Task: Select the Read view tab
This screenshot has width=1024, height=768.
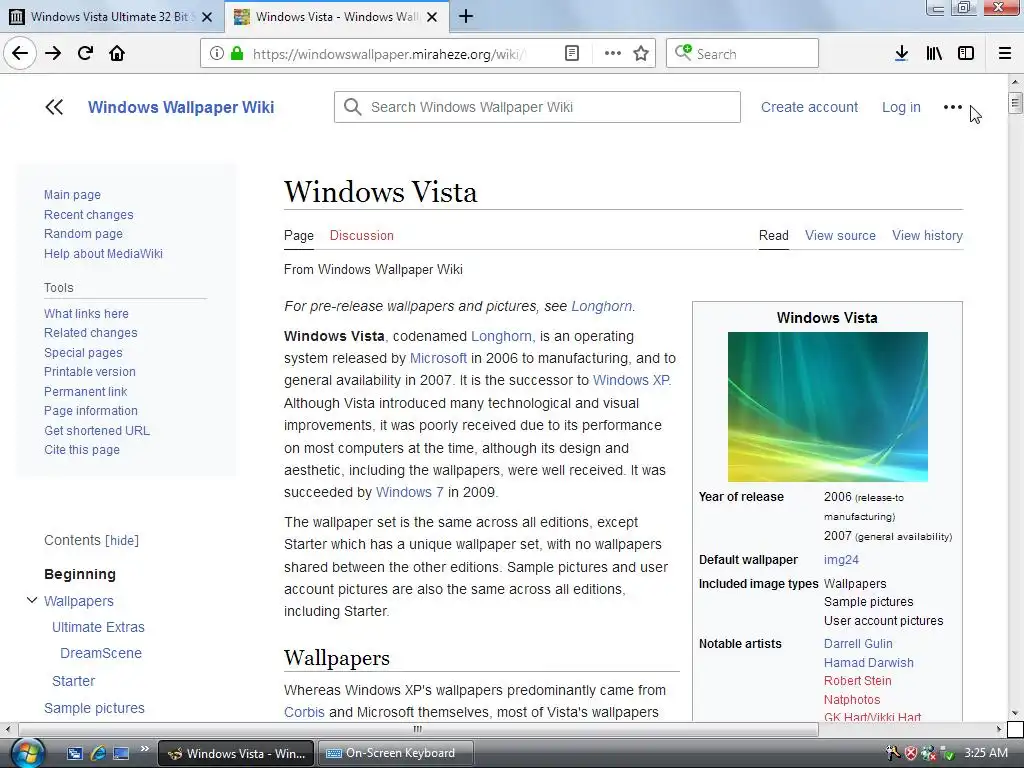Action: point(773,235)
